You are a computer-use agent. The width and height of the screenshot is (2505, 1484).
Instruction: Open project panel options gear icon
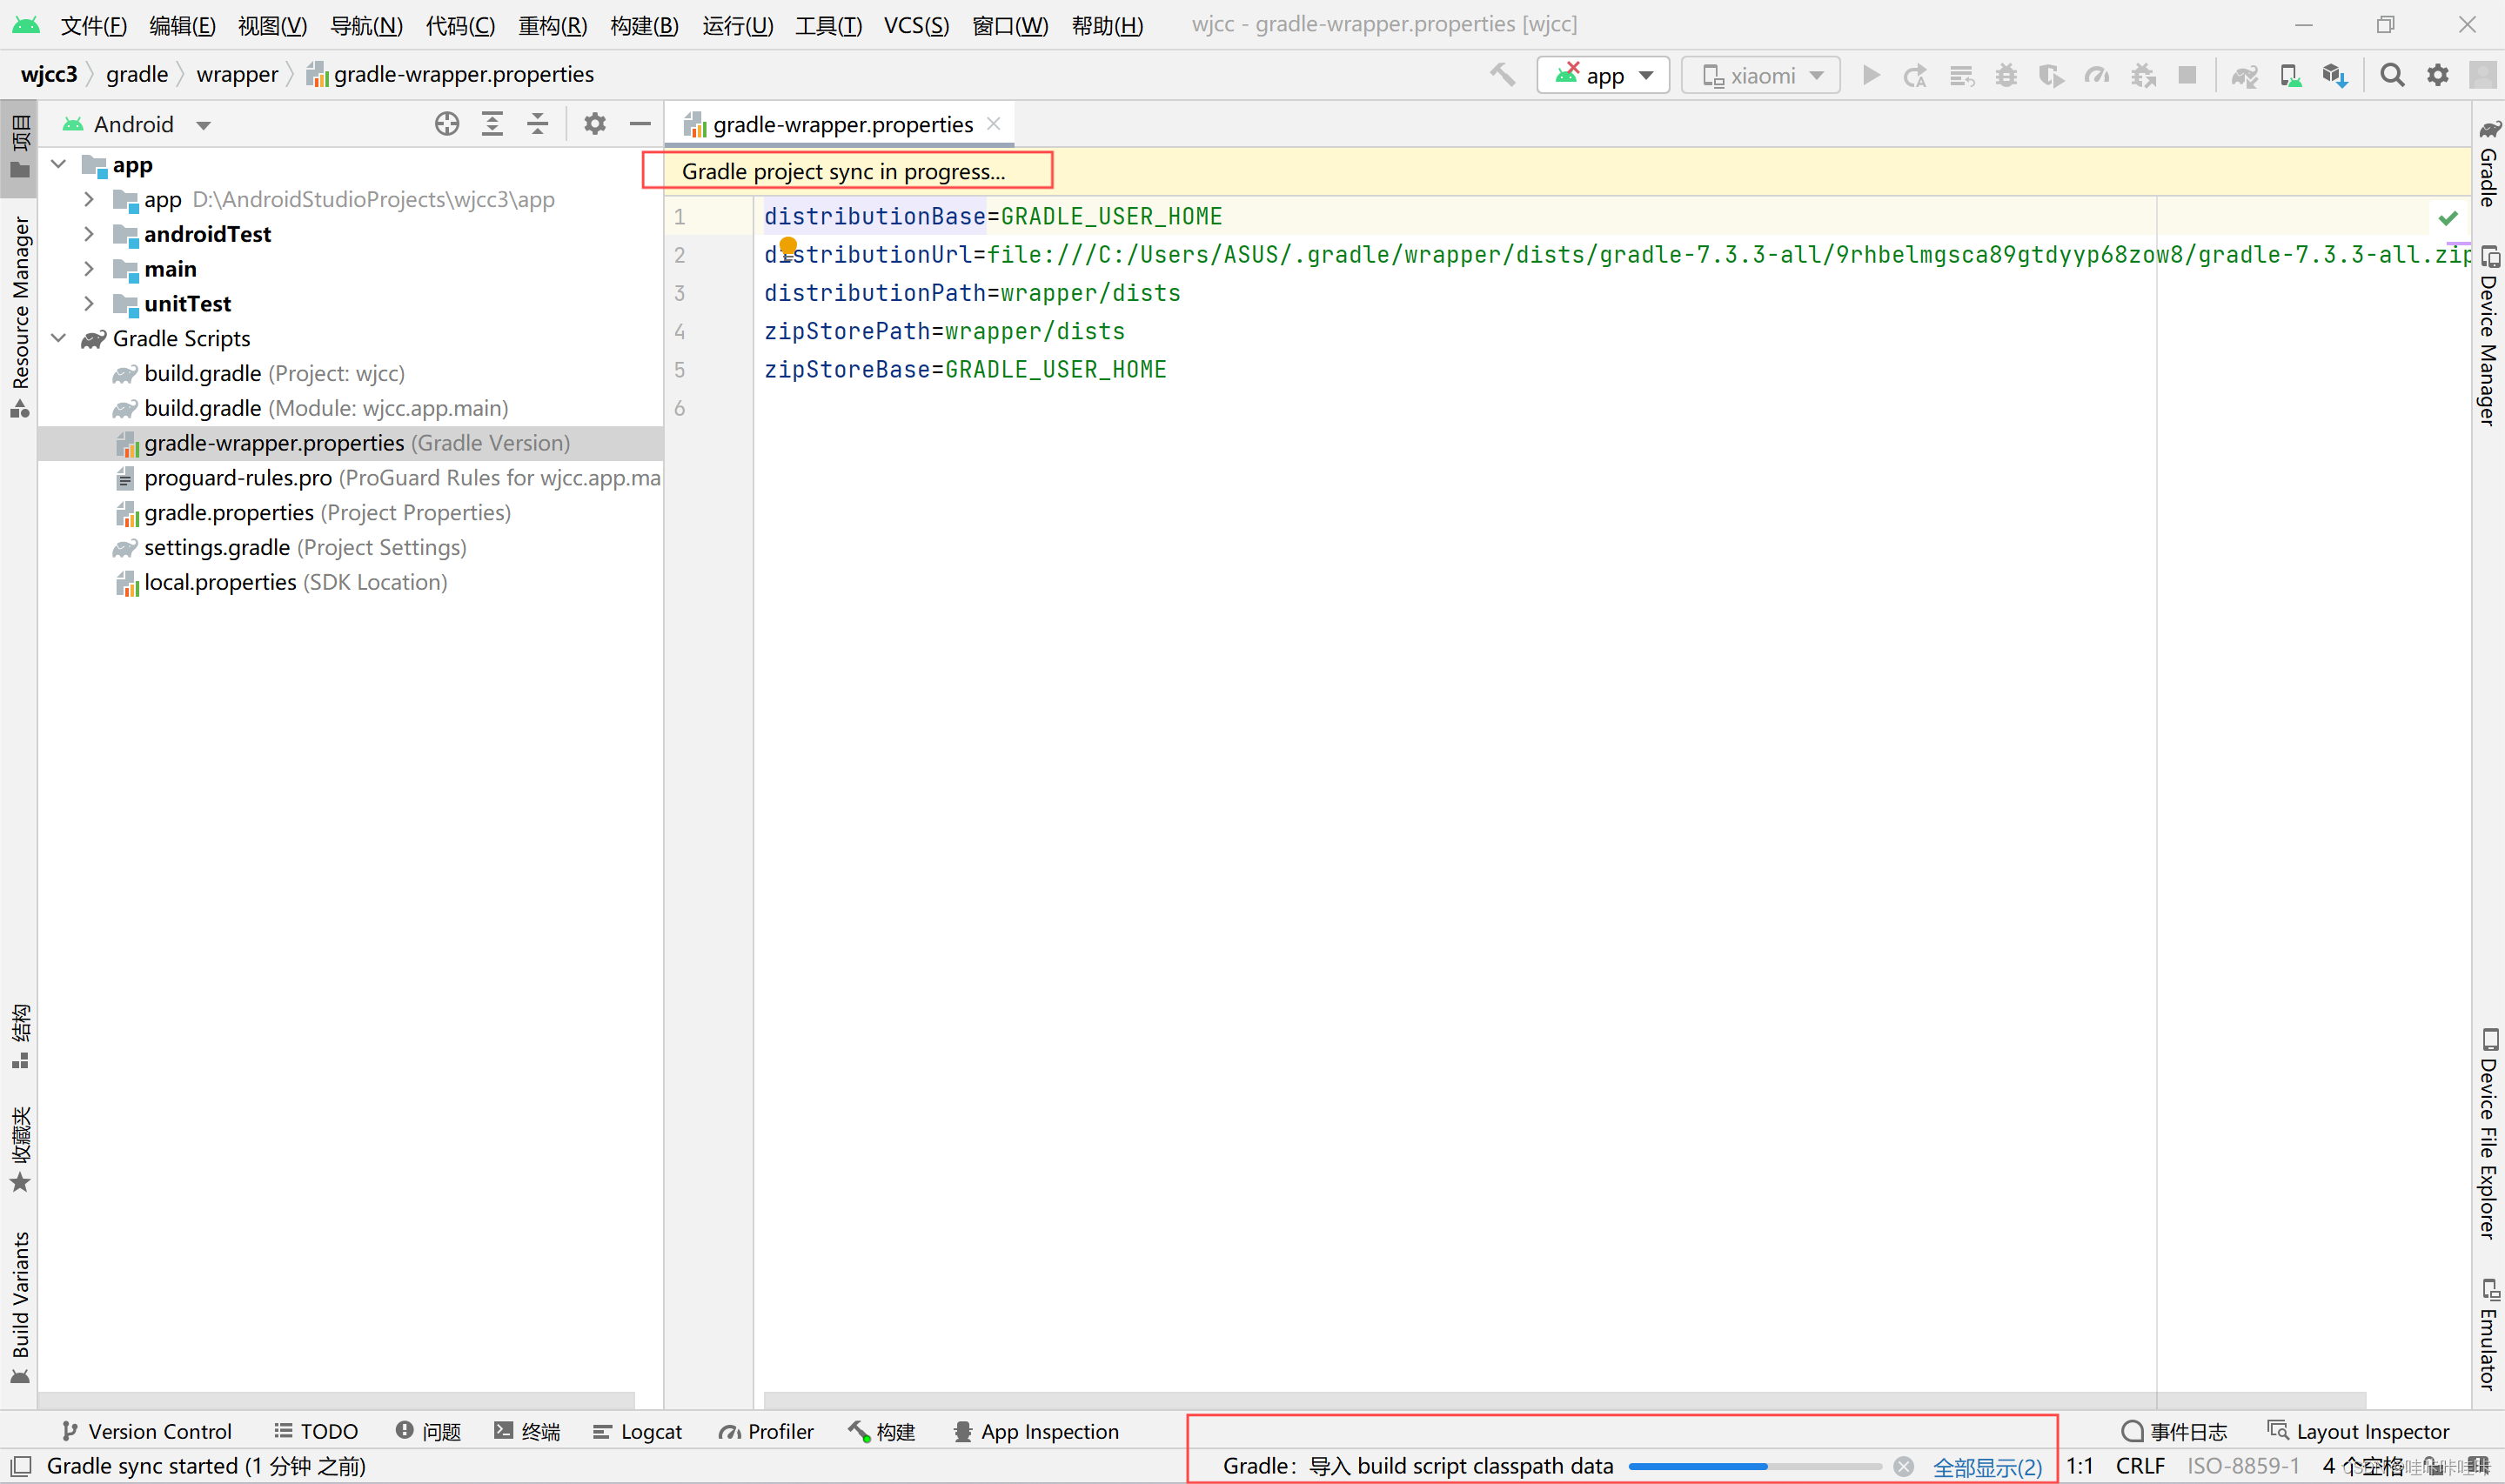tap(595, 124)
